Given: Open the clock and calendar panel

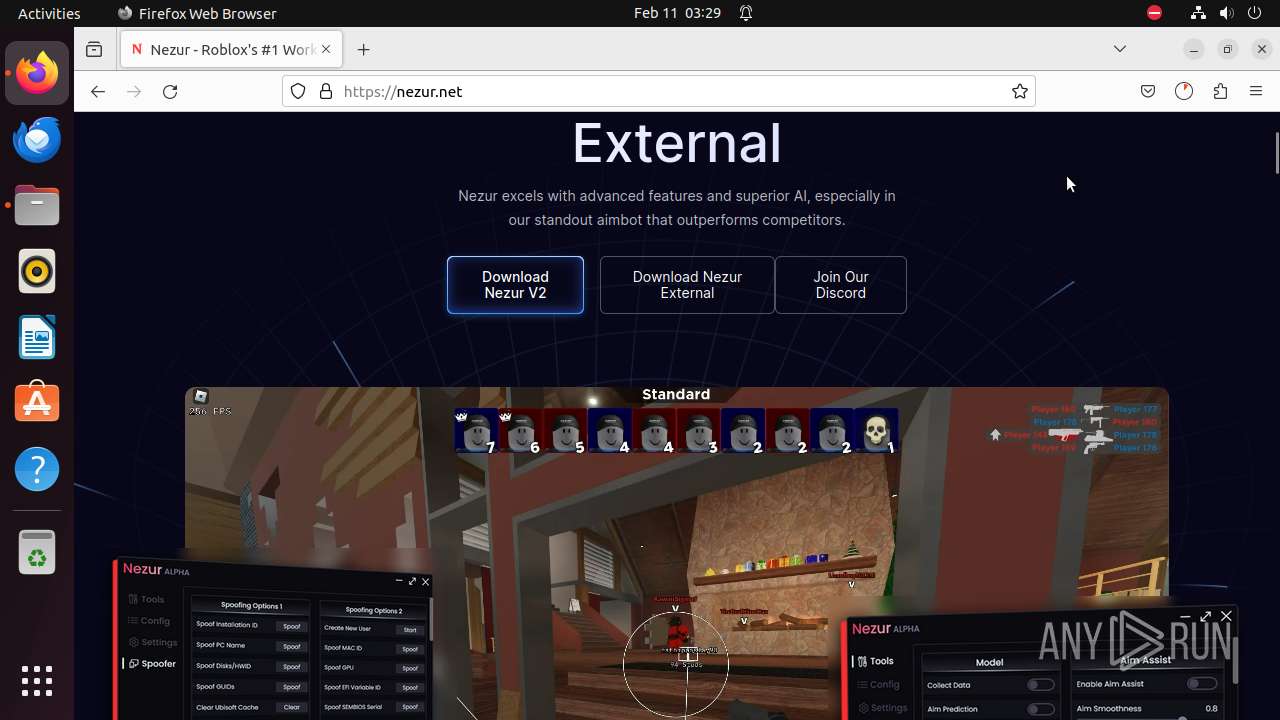Looking at the screenshot, I should click(x=677, y=13).
